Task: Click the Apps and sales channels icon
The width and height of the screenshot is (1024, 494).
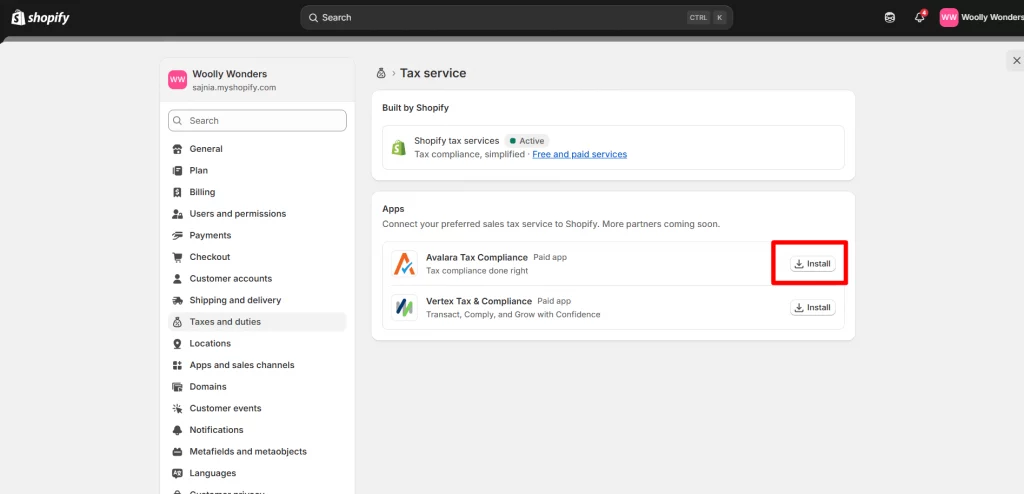Action: [177, 365]
